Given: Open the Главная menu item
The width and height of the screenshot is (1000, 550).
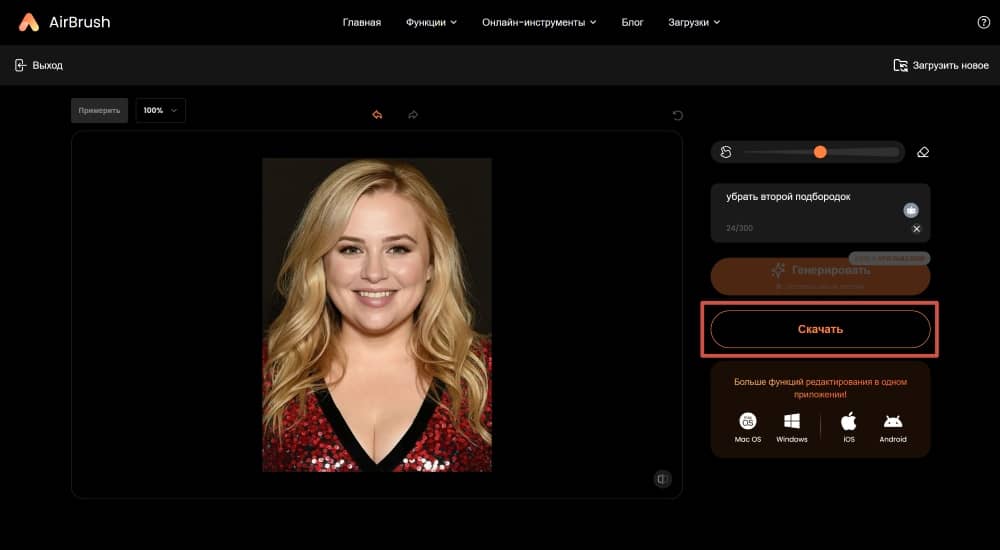Looking at the screenshot, I should [x=362, y=22].
